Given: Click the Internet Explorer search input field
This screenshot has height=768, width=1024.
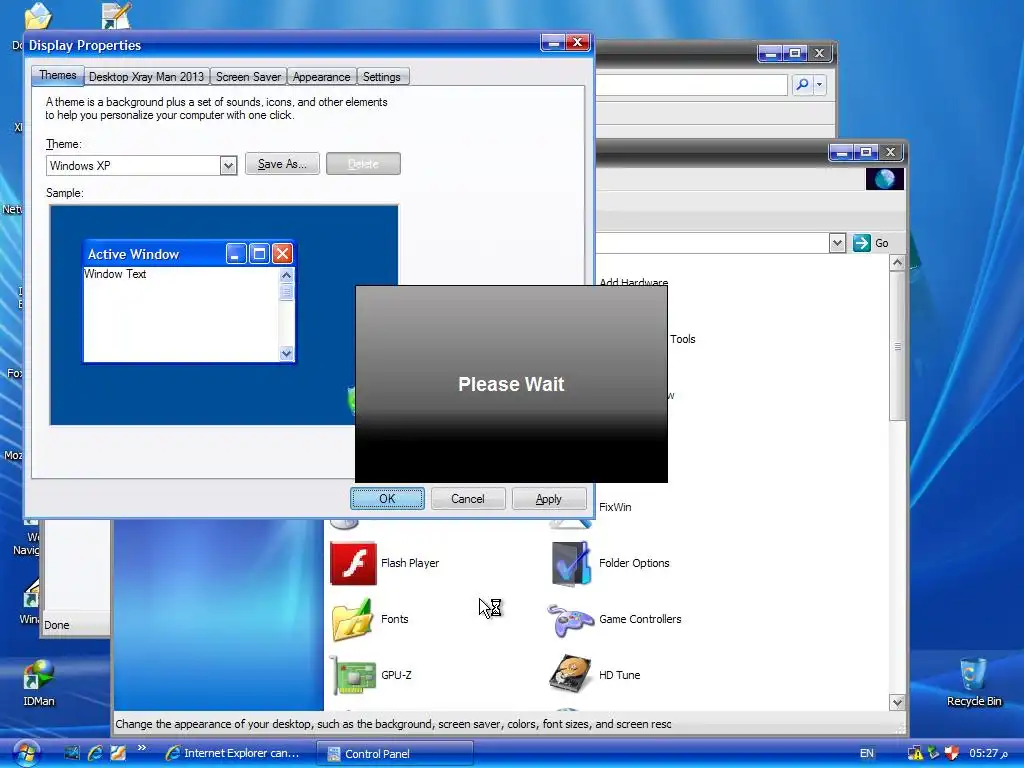Looking at the screenshot, I should (691, 84).
